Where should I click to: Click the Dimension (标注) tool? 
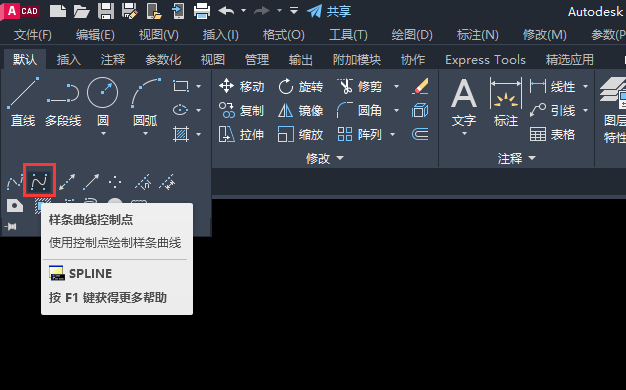[x=506, y=102]
